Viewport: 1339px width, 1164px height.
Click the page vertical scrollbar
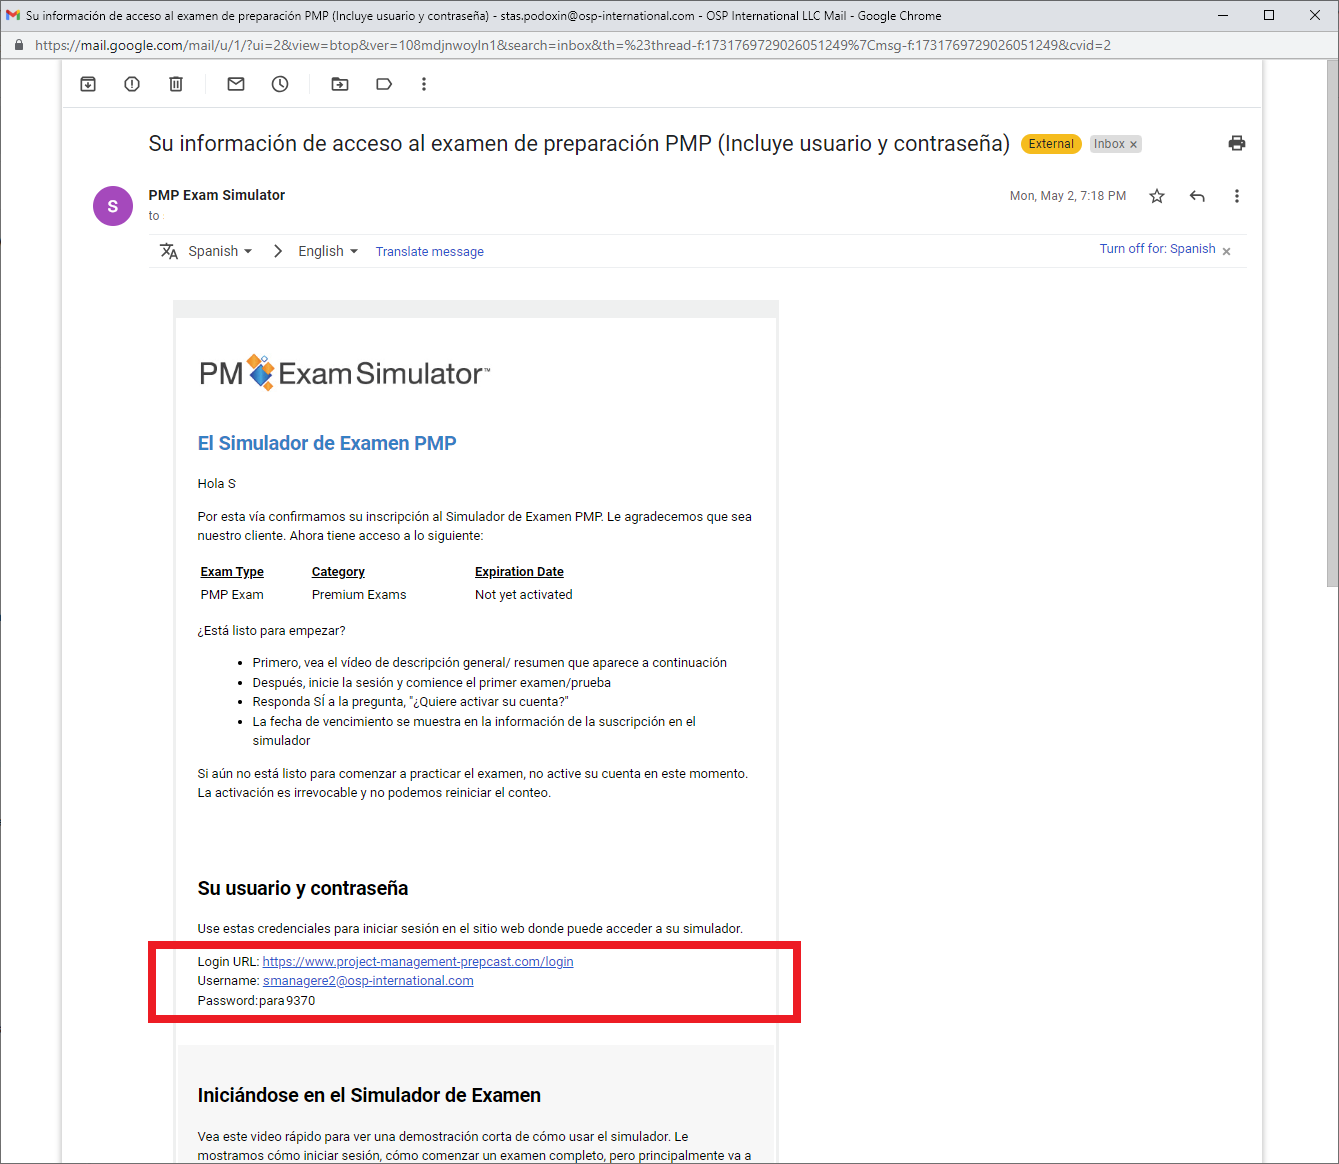1331,325
